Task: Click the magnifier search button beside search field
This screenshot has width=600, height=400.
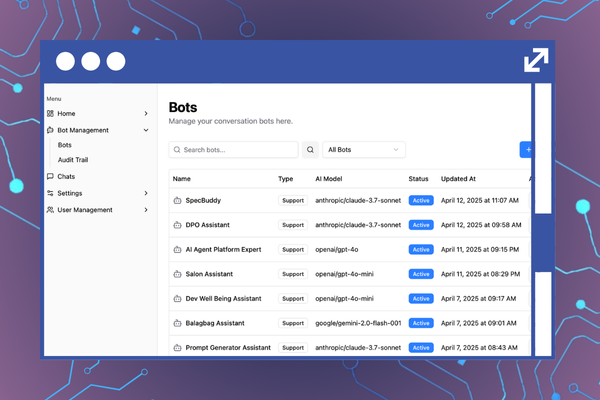Action: tap(310, 150)
